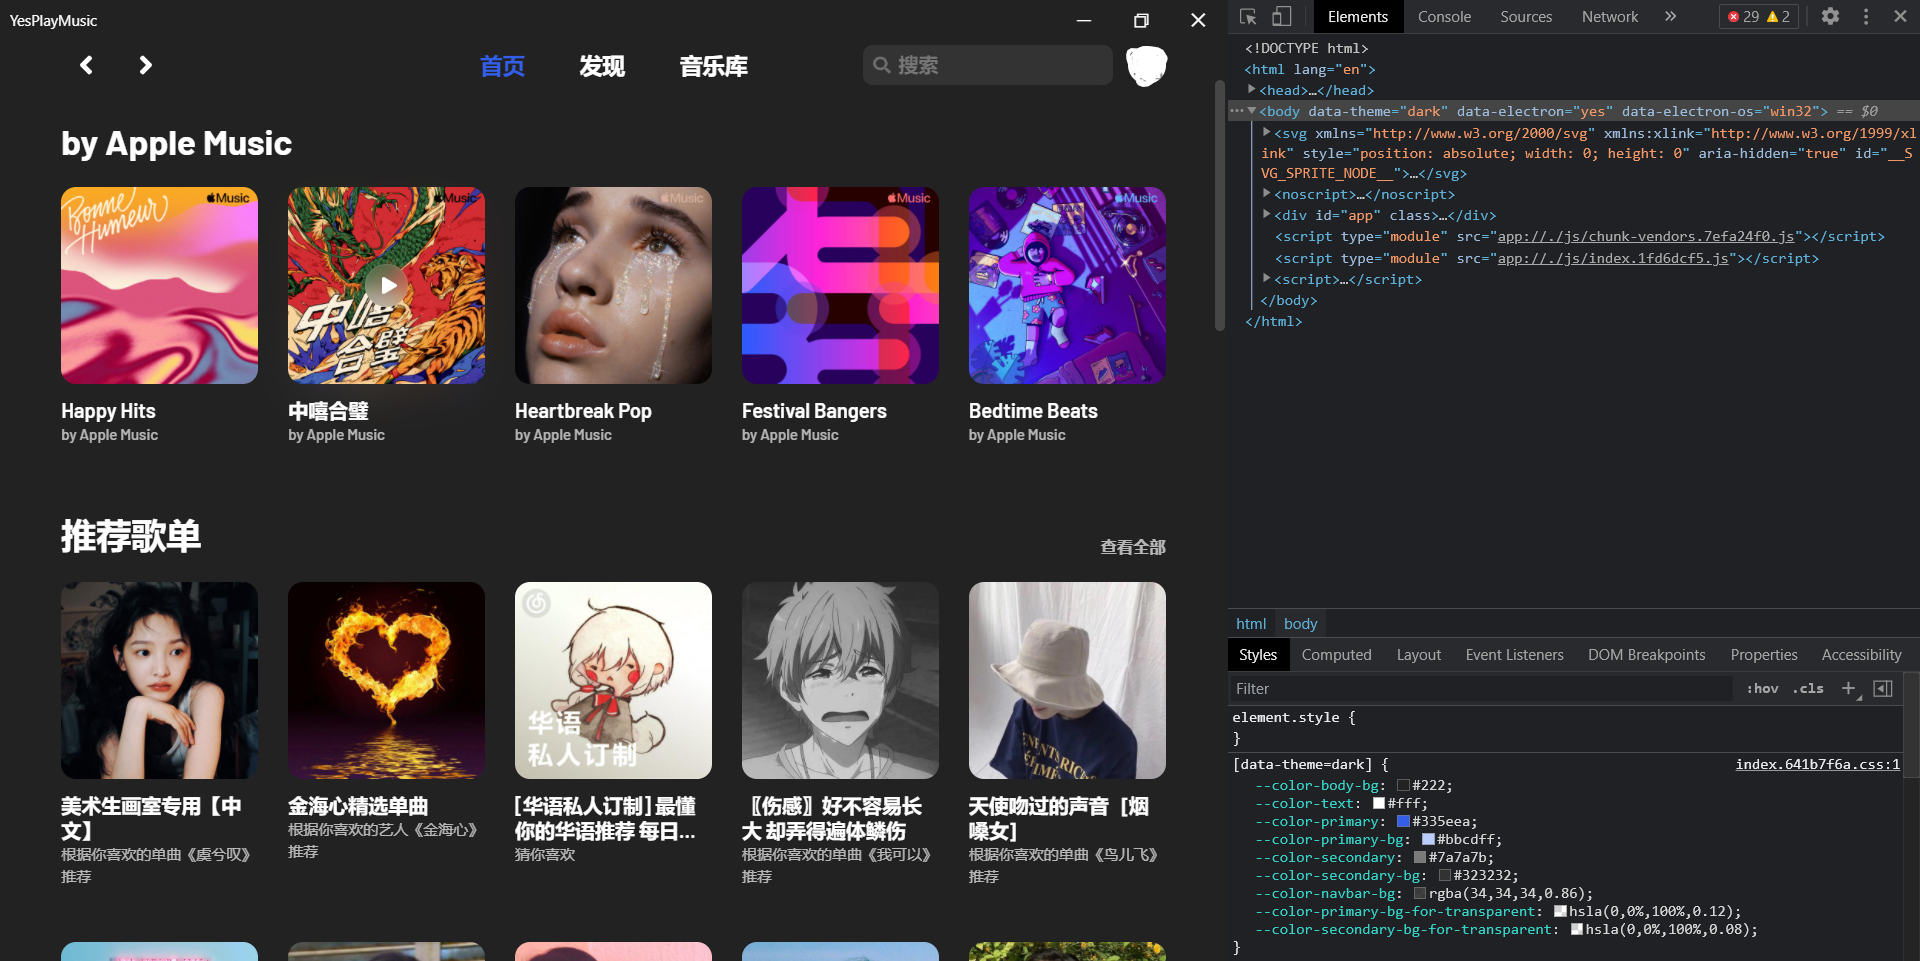Switch to the 首页 home tab
This screenshot has width=1920, height=961.
502,66
